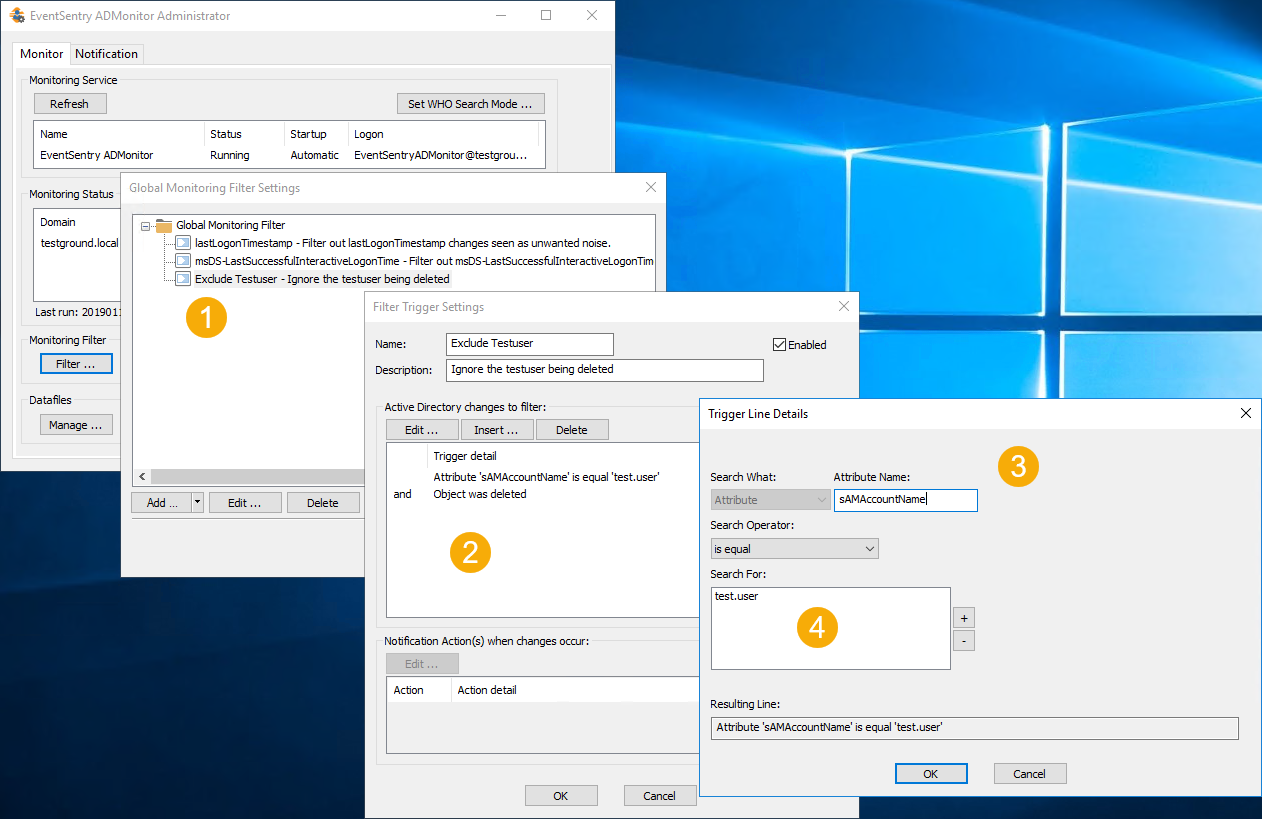Image resolution: width=1262 pixels, height=819 pixels.
Task: Select the testground.local domain entry
Action: point(79,243)
